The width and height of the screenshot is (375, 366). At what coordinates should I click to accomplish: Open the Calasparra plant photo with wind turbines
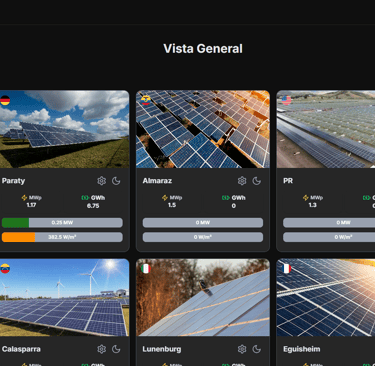[x=65, y=298]
